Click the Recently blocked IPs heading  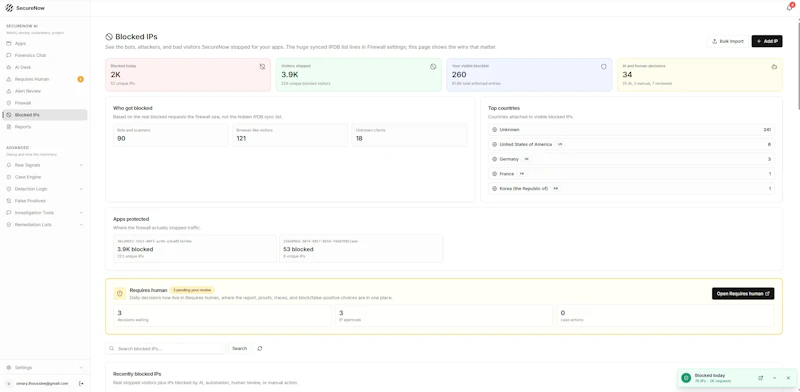[137, 374]
